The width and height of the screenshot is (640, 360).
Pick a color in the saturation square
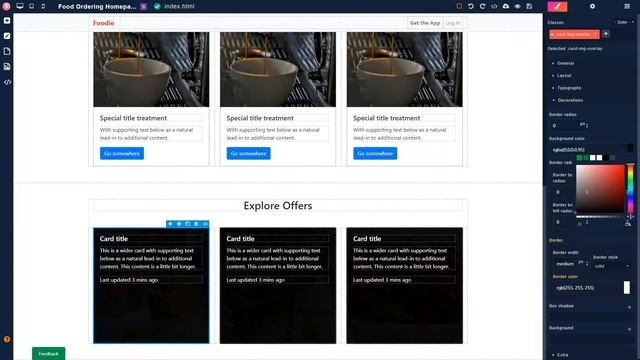click(x=600, y=188)
